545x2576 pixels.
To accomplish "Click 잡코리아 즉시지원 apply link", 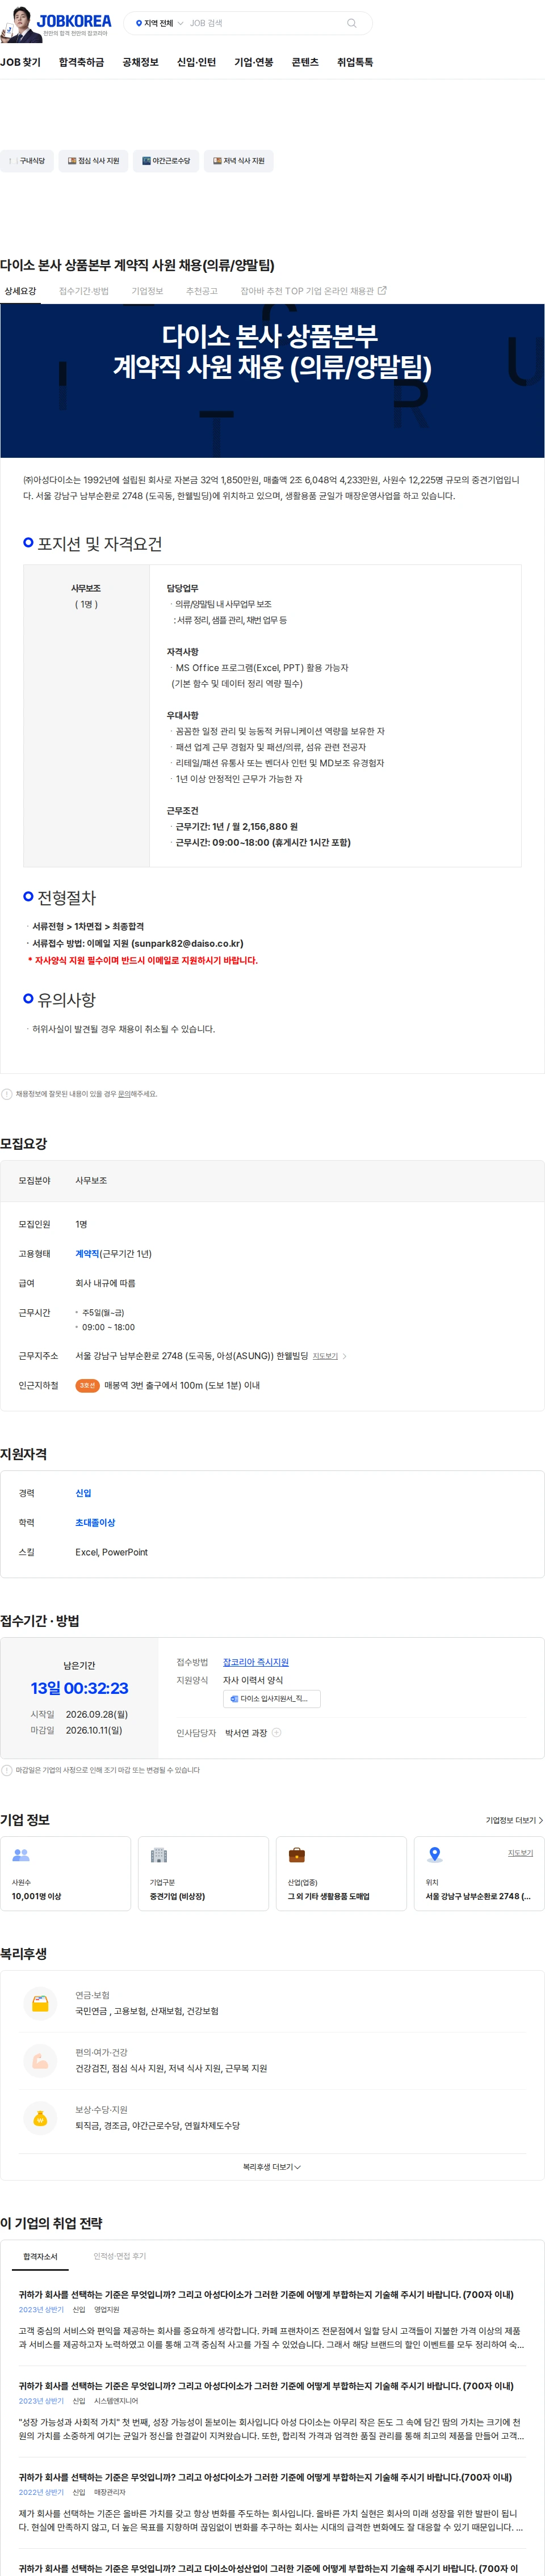I will 255,1663.
